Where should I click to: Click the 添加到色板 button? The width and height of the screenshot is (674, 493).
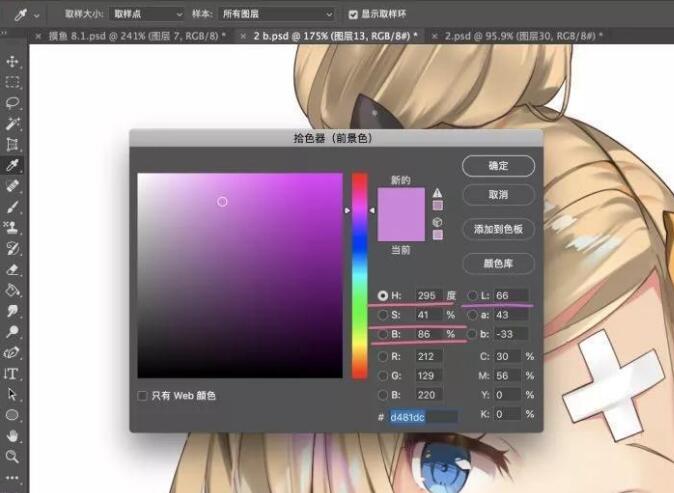[x=499, y=229]
